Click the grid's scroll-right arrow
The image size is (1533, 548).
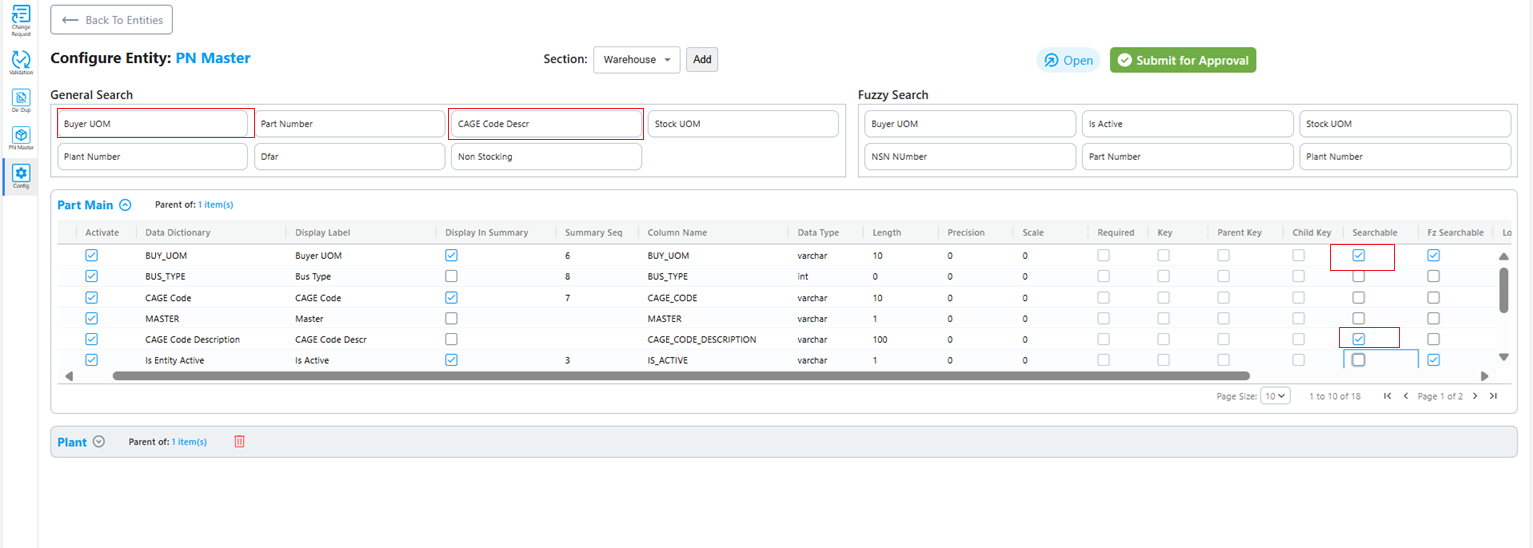click(1484, 376)
